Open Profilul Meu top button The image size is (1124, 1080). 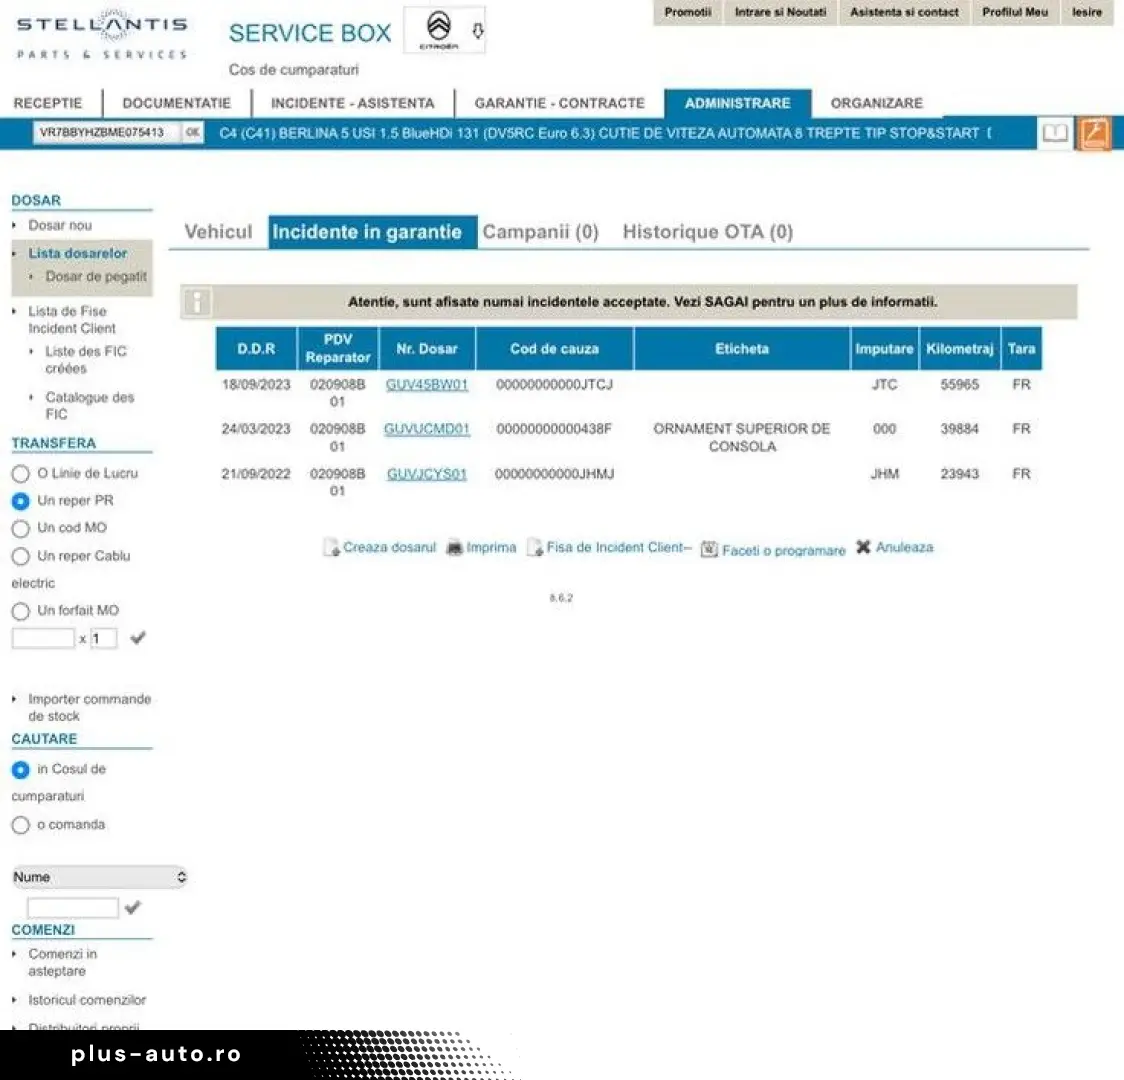click(x=1015, y=12)
